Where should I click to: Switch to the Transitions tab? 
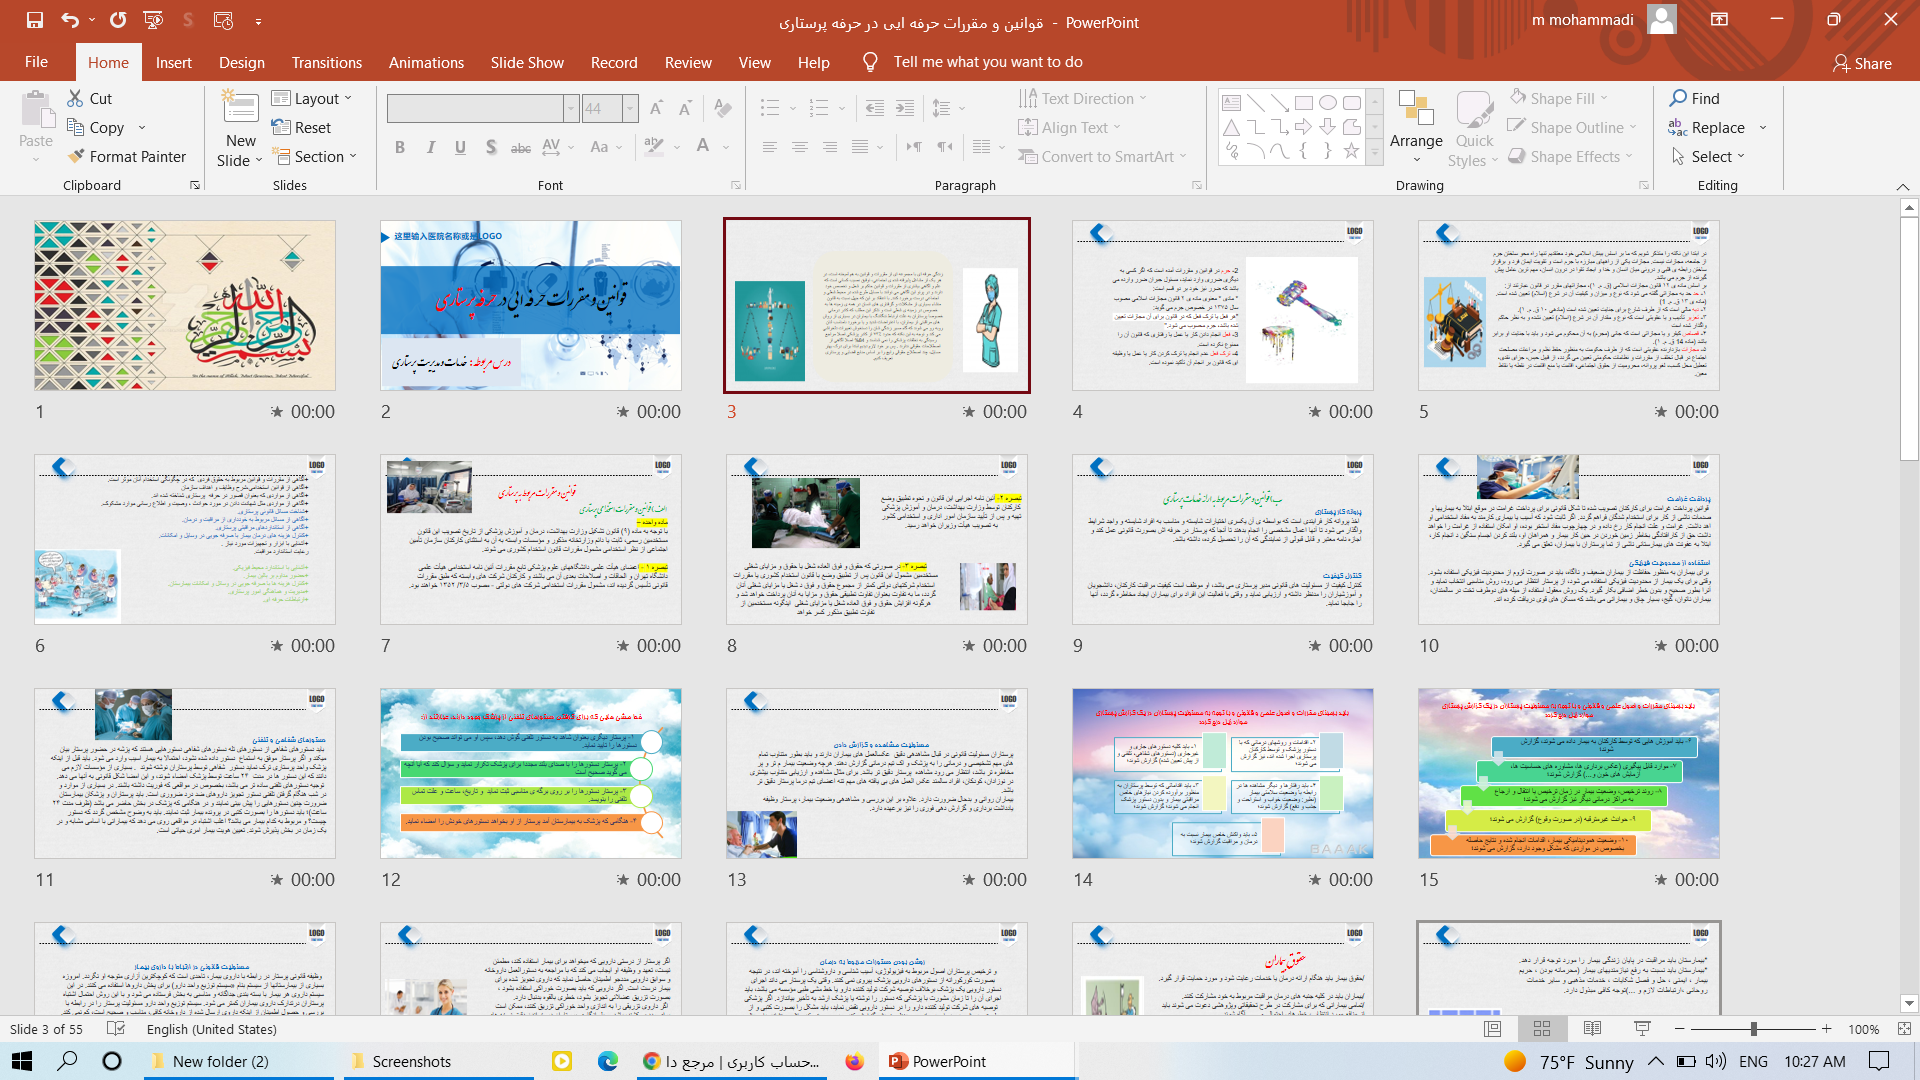pyautogui.click(x=326, y=62)
